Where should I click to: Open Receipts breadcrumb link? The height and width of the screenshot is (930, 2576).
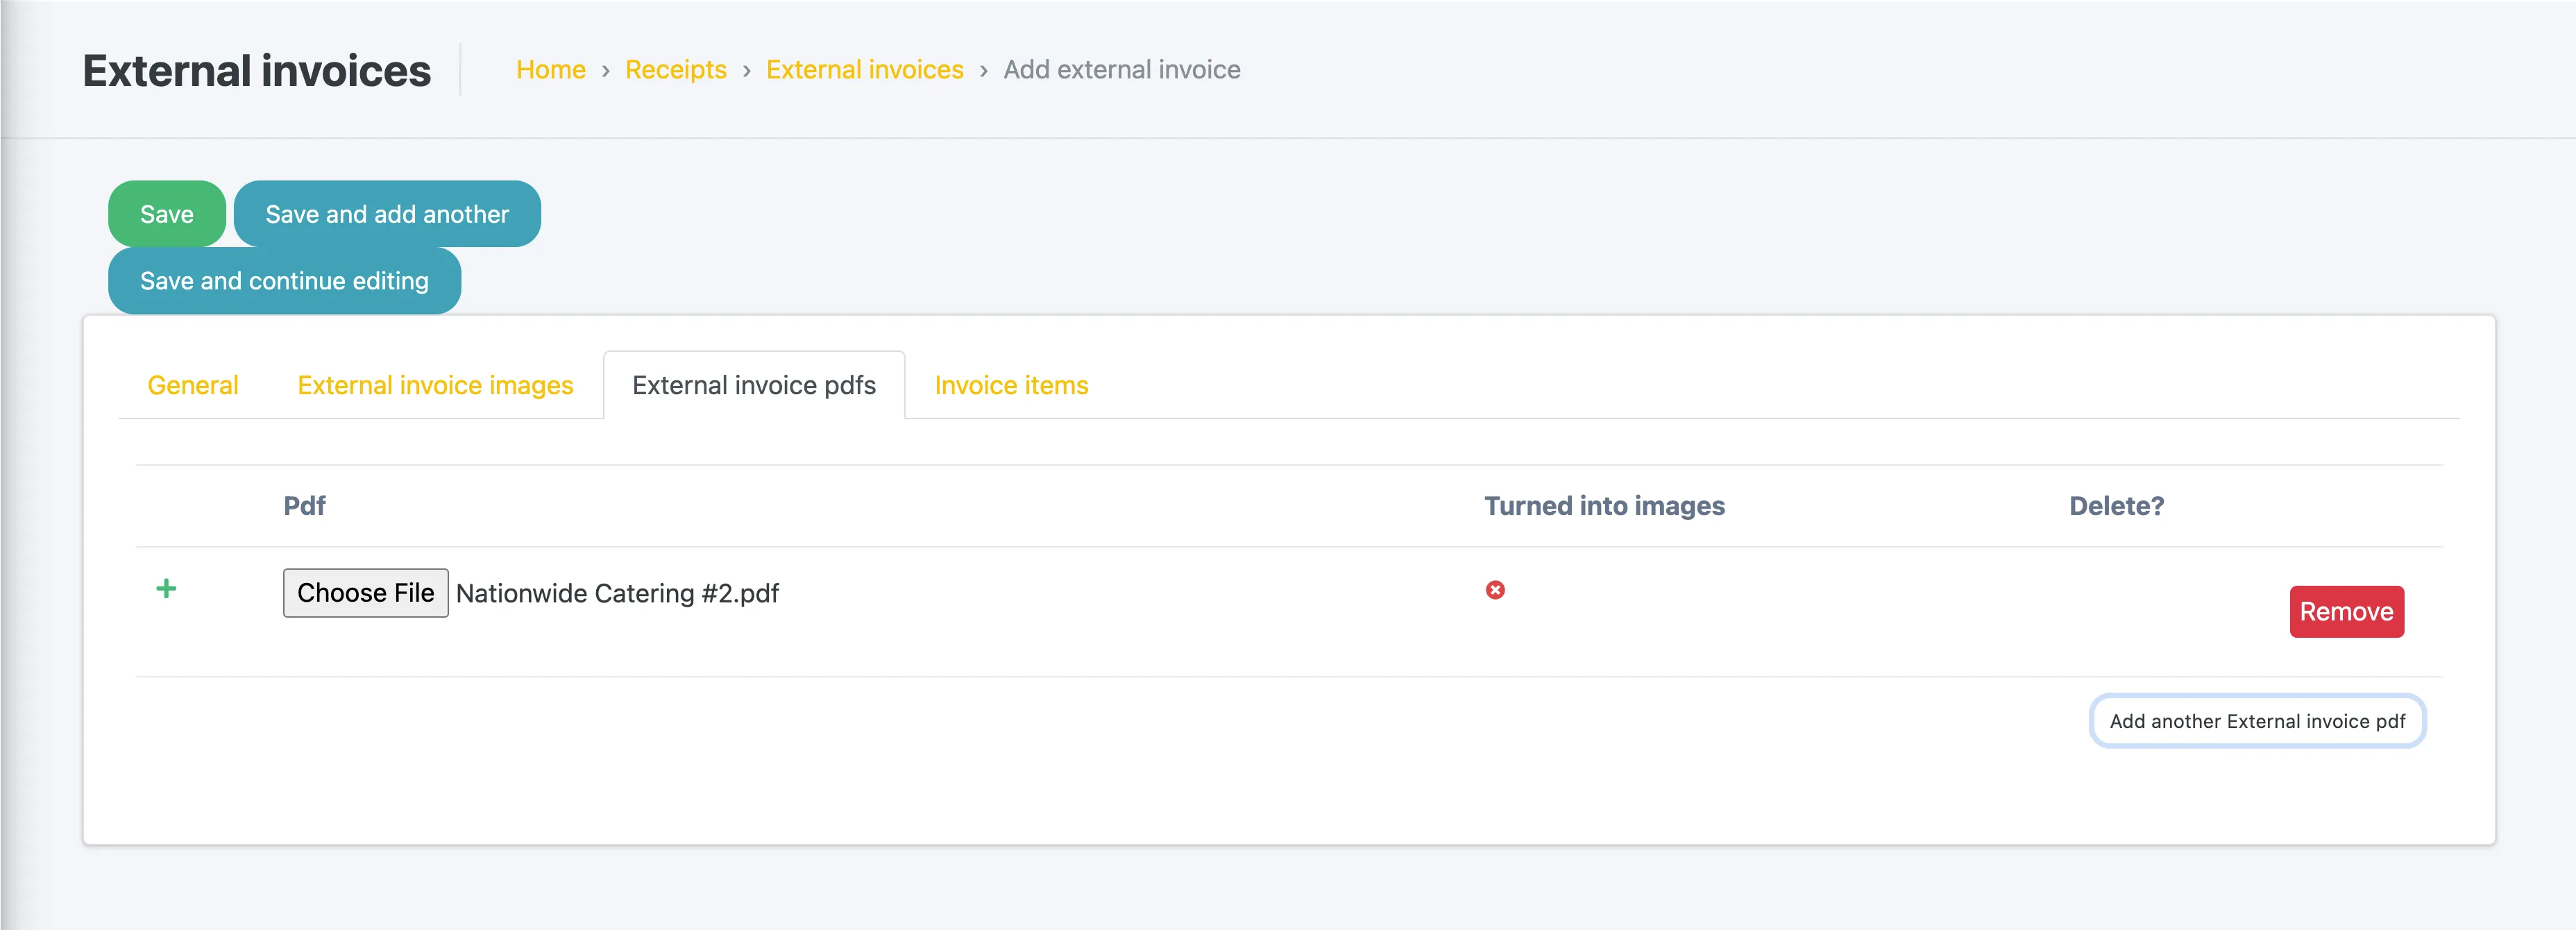point(676,70)
